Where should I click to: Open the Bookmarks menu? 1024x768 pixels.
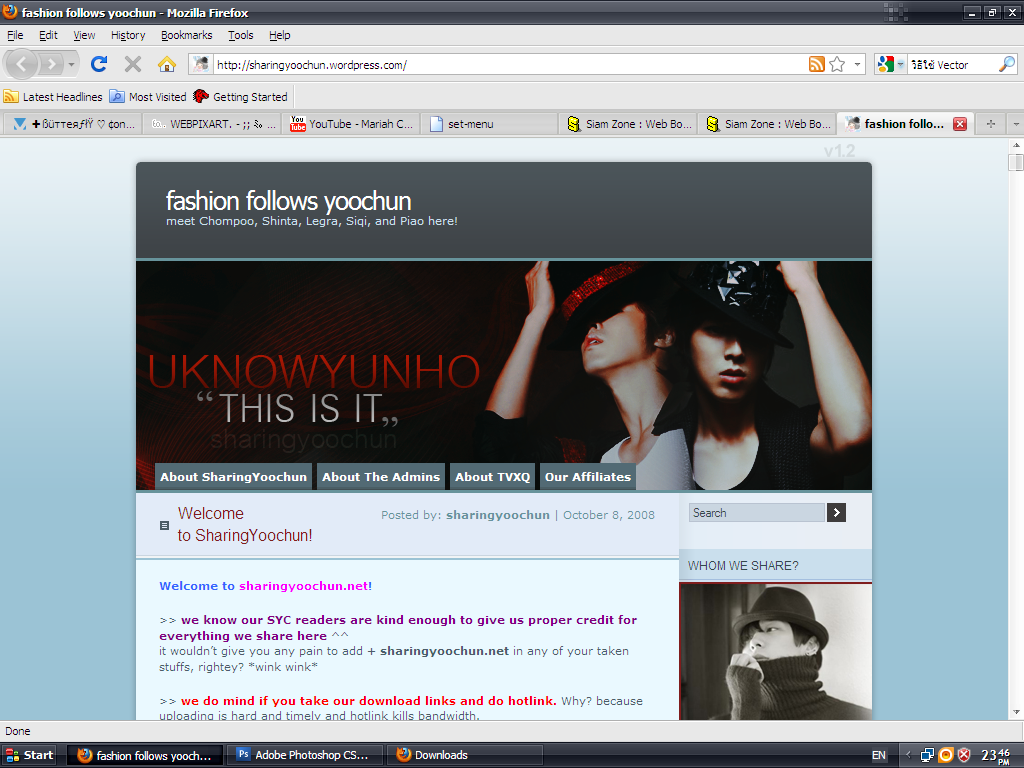[x=187, y=35]
